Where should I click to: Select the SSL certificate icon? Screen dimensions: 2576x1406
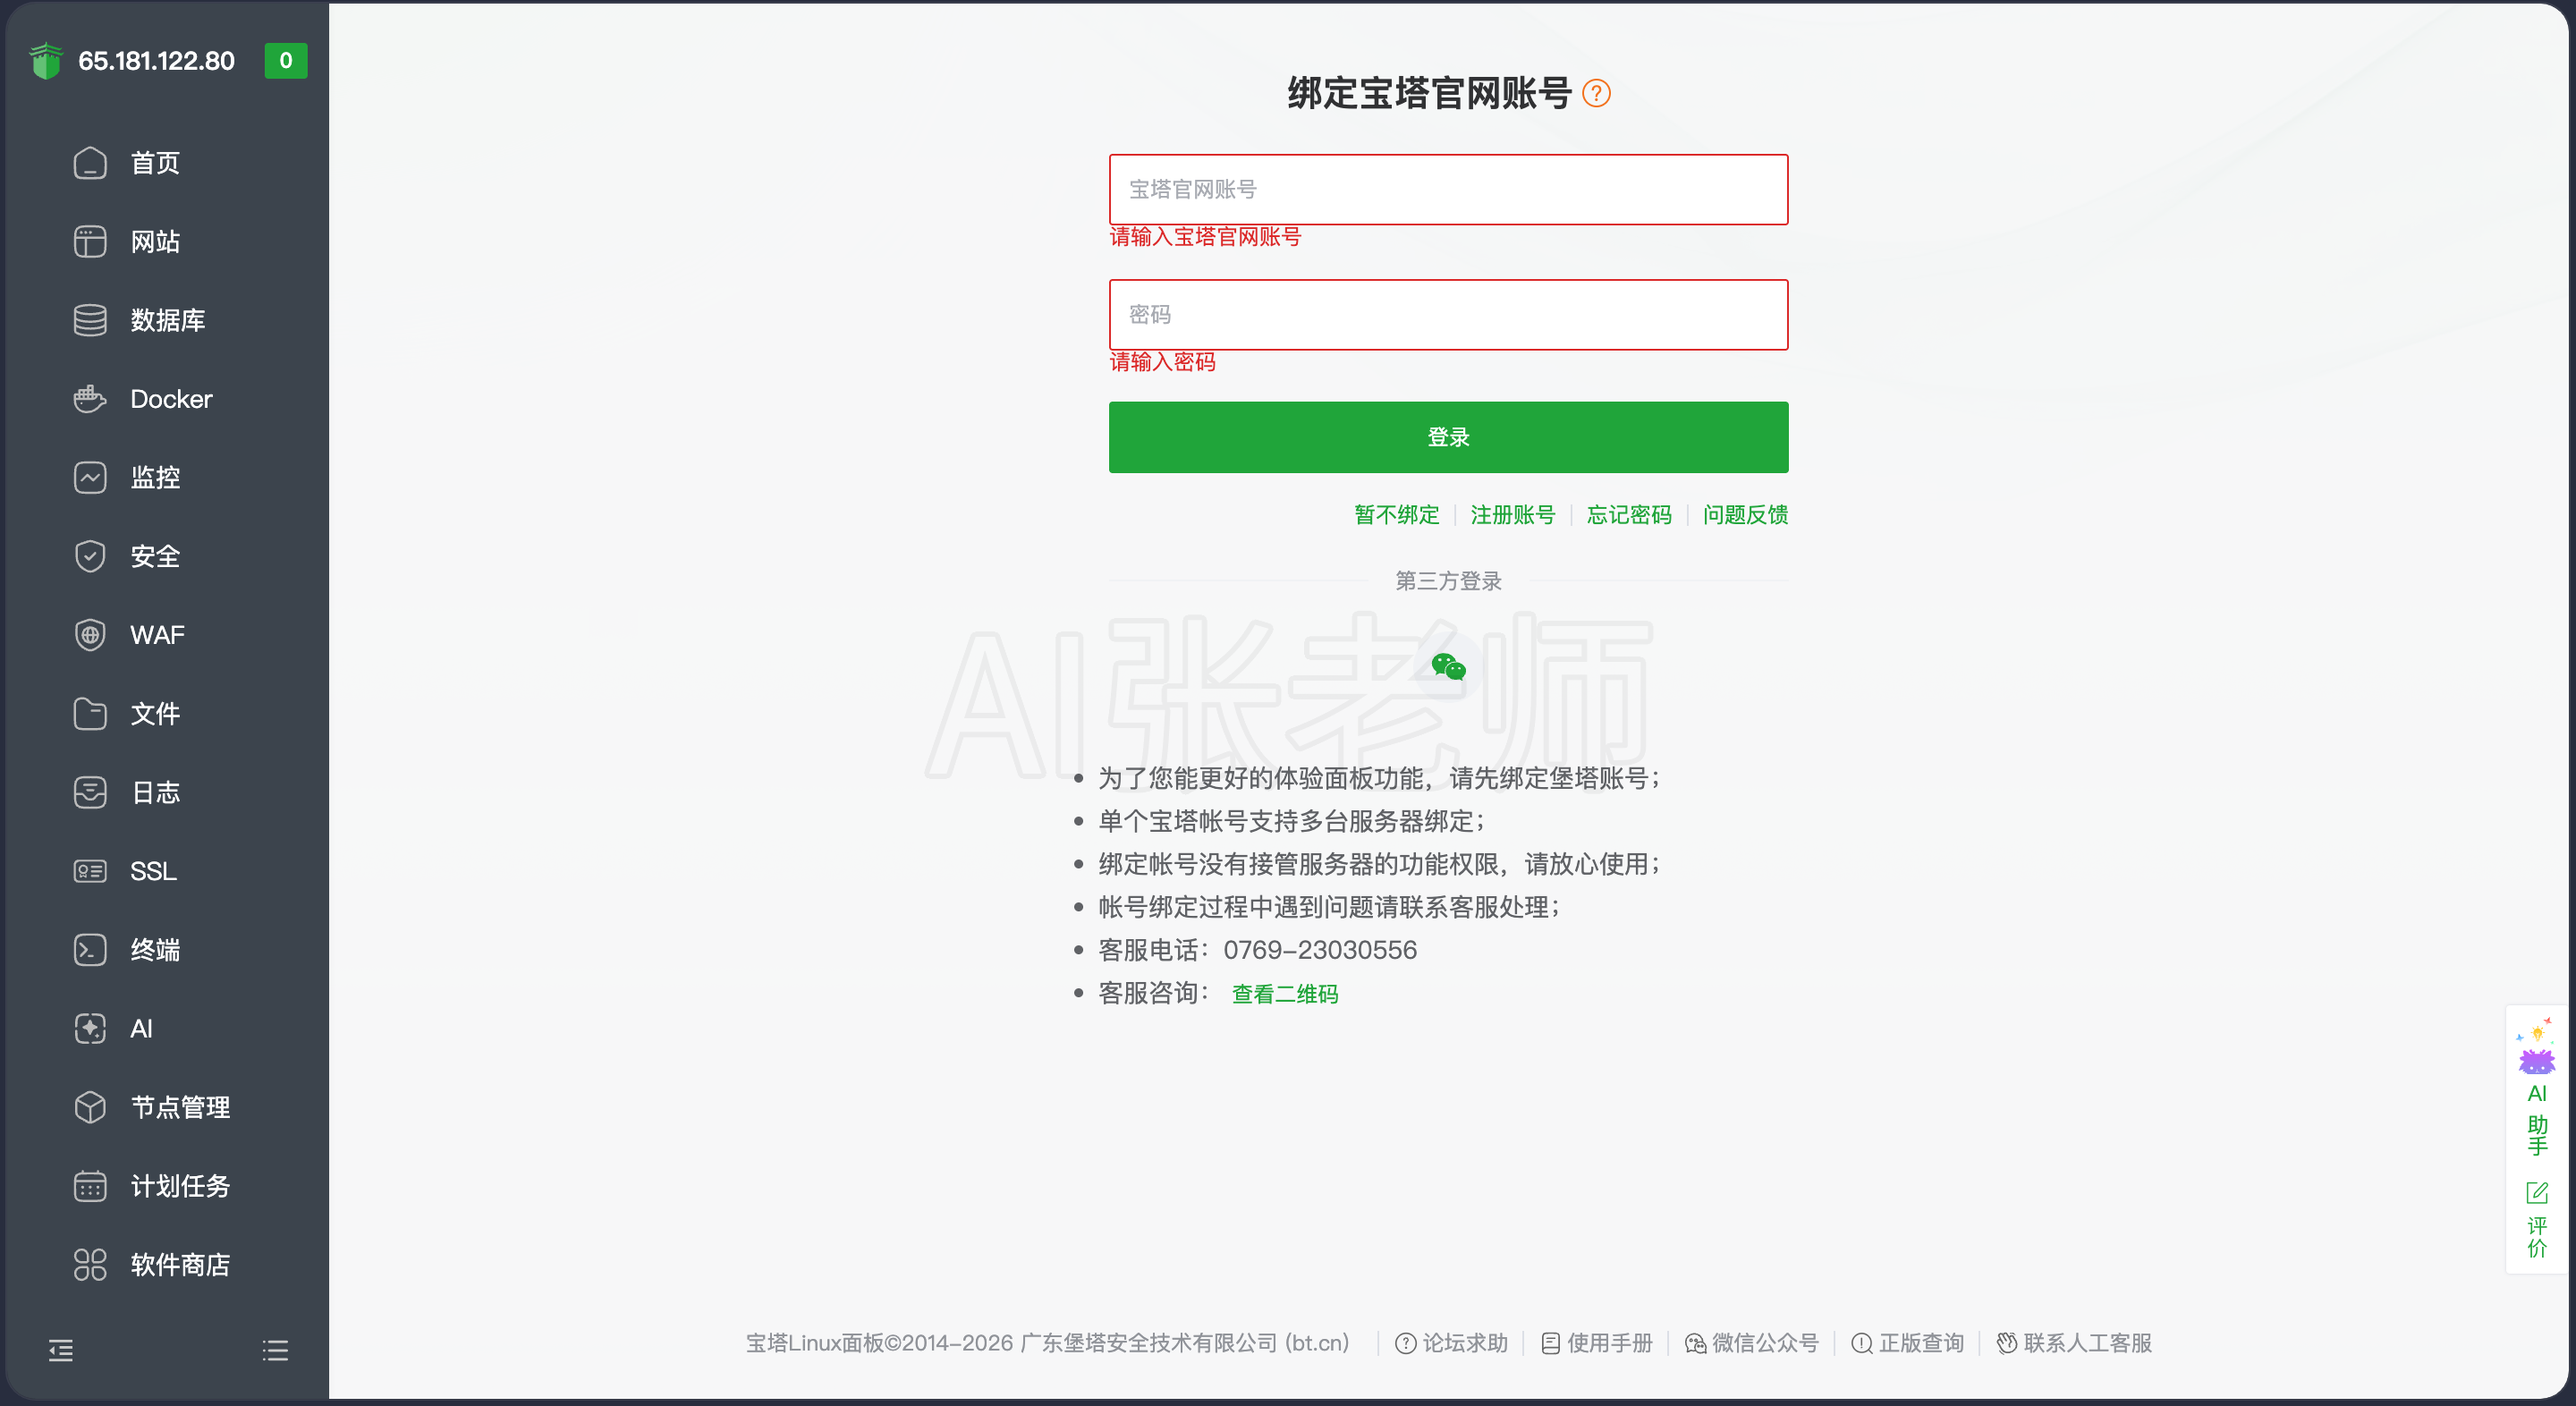pos(90,871)
